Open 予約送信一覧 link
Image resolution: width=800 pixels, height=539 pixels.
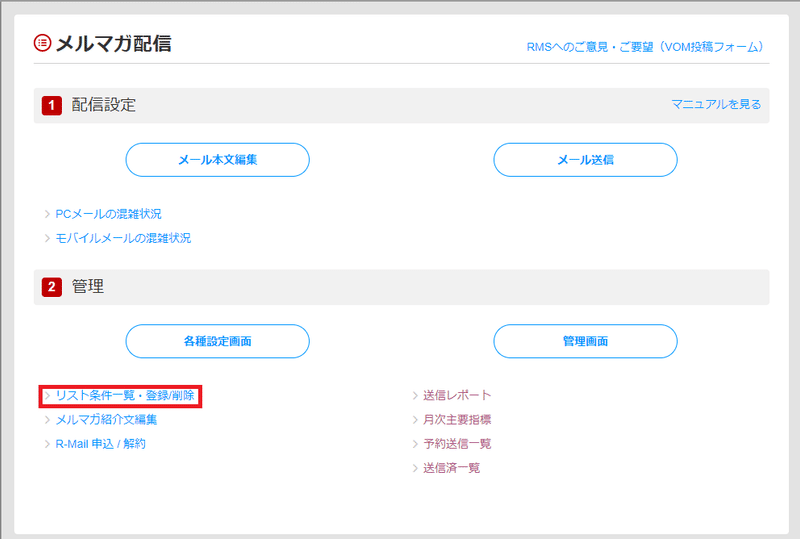tap(457, 444)
